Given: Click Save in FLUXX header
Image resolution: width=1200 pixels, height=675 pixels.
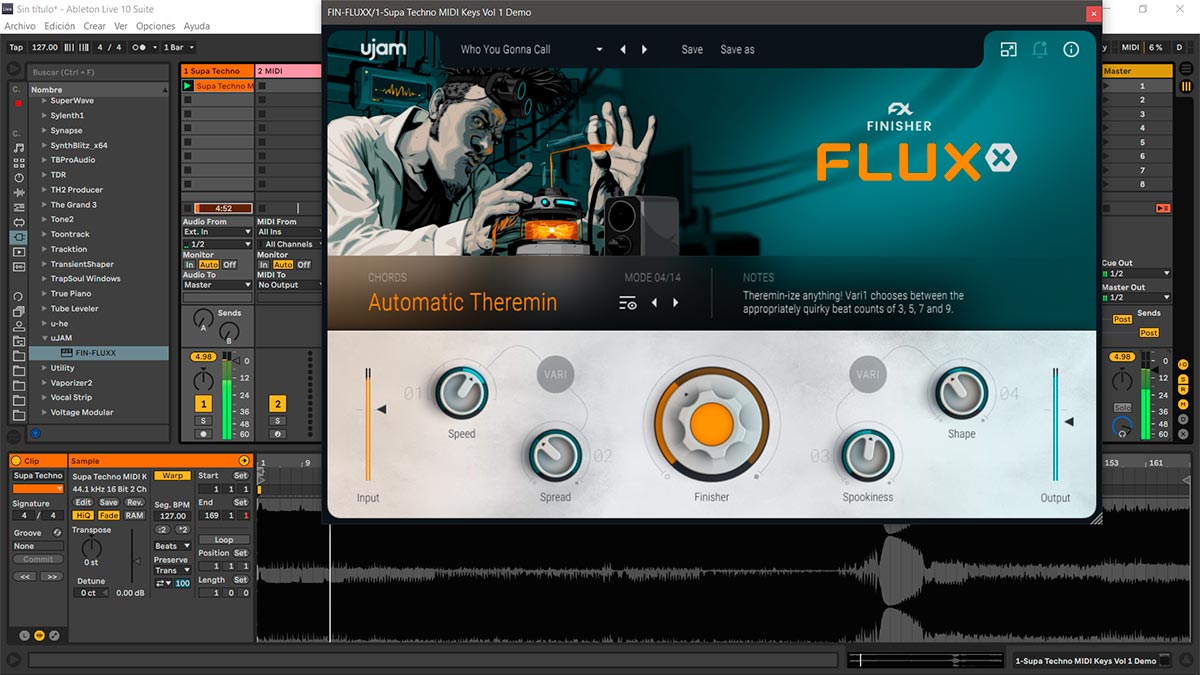Looking at the screenshot, I should click(x=692, y=49).
